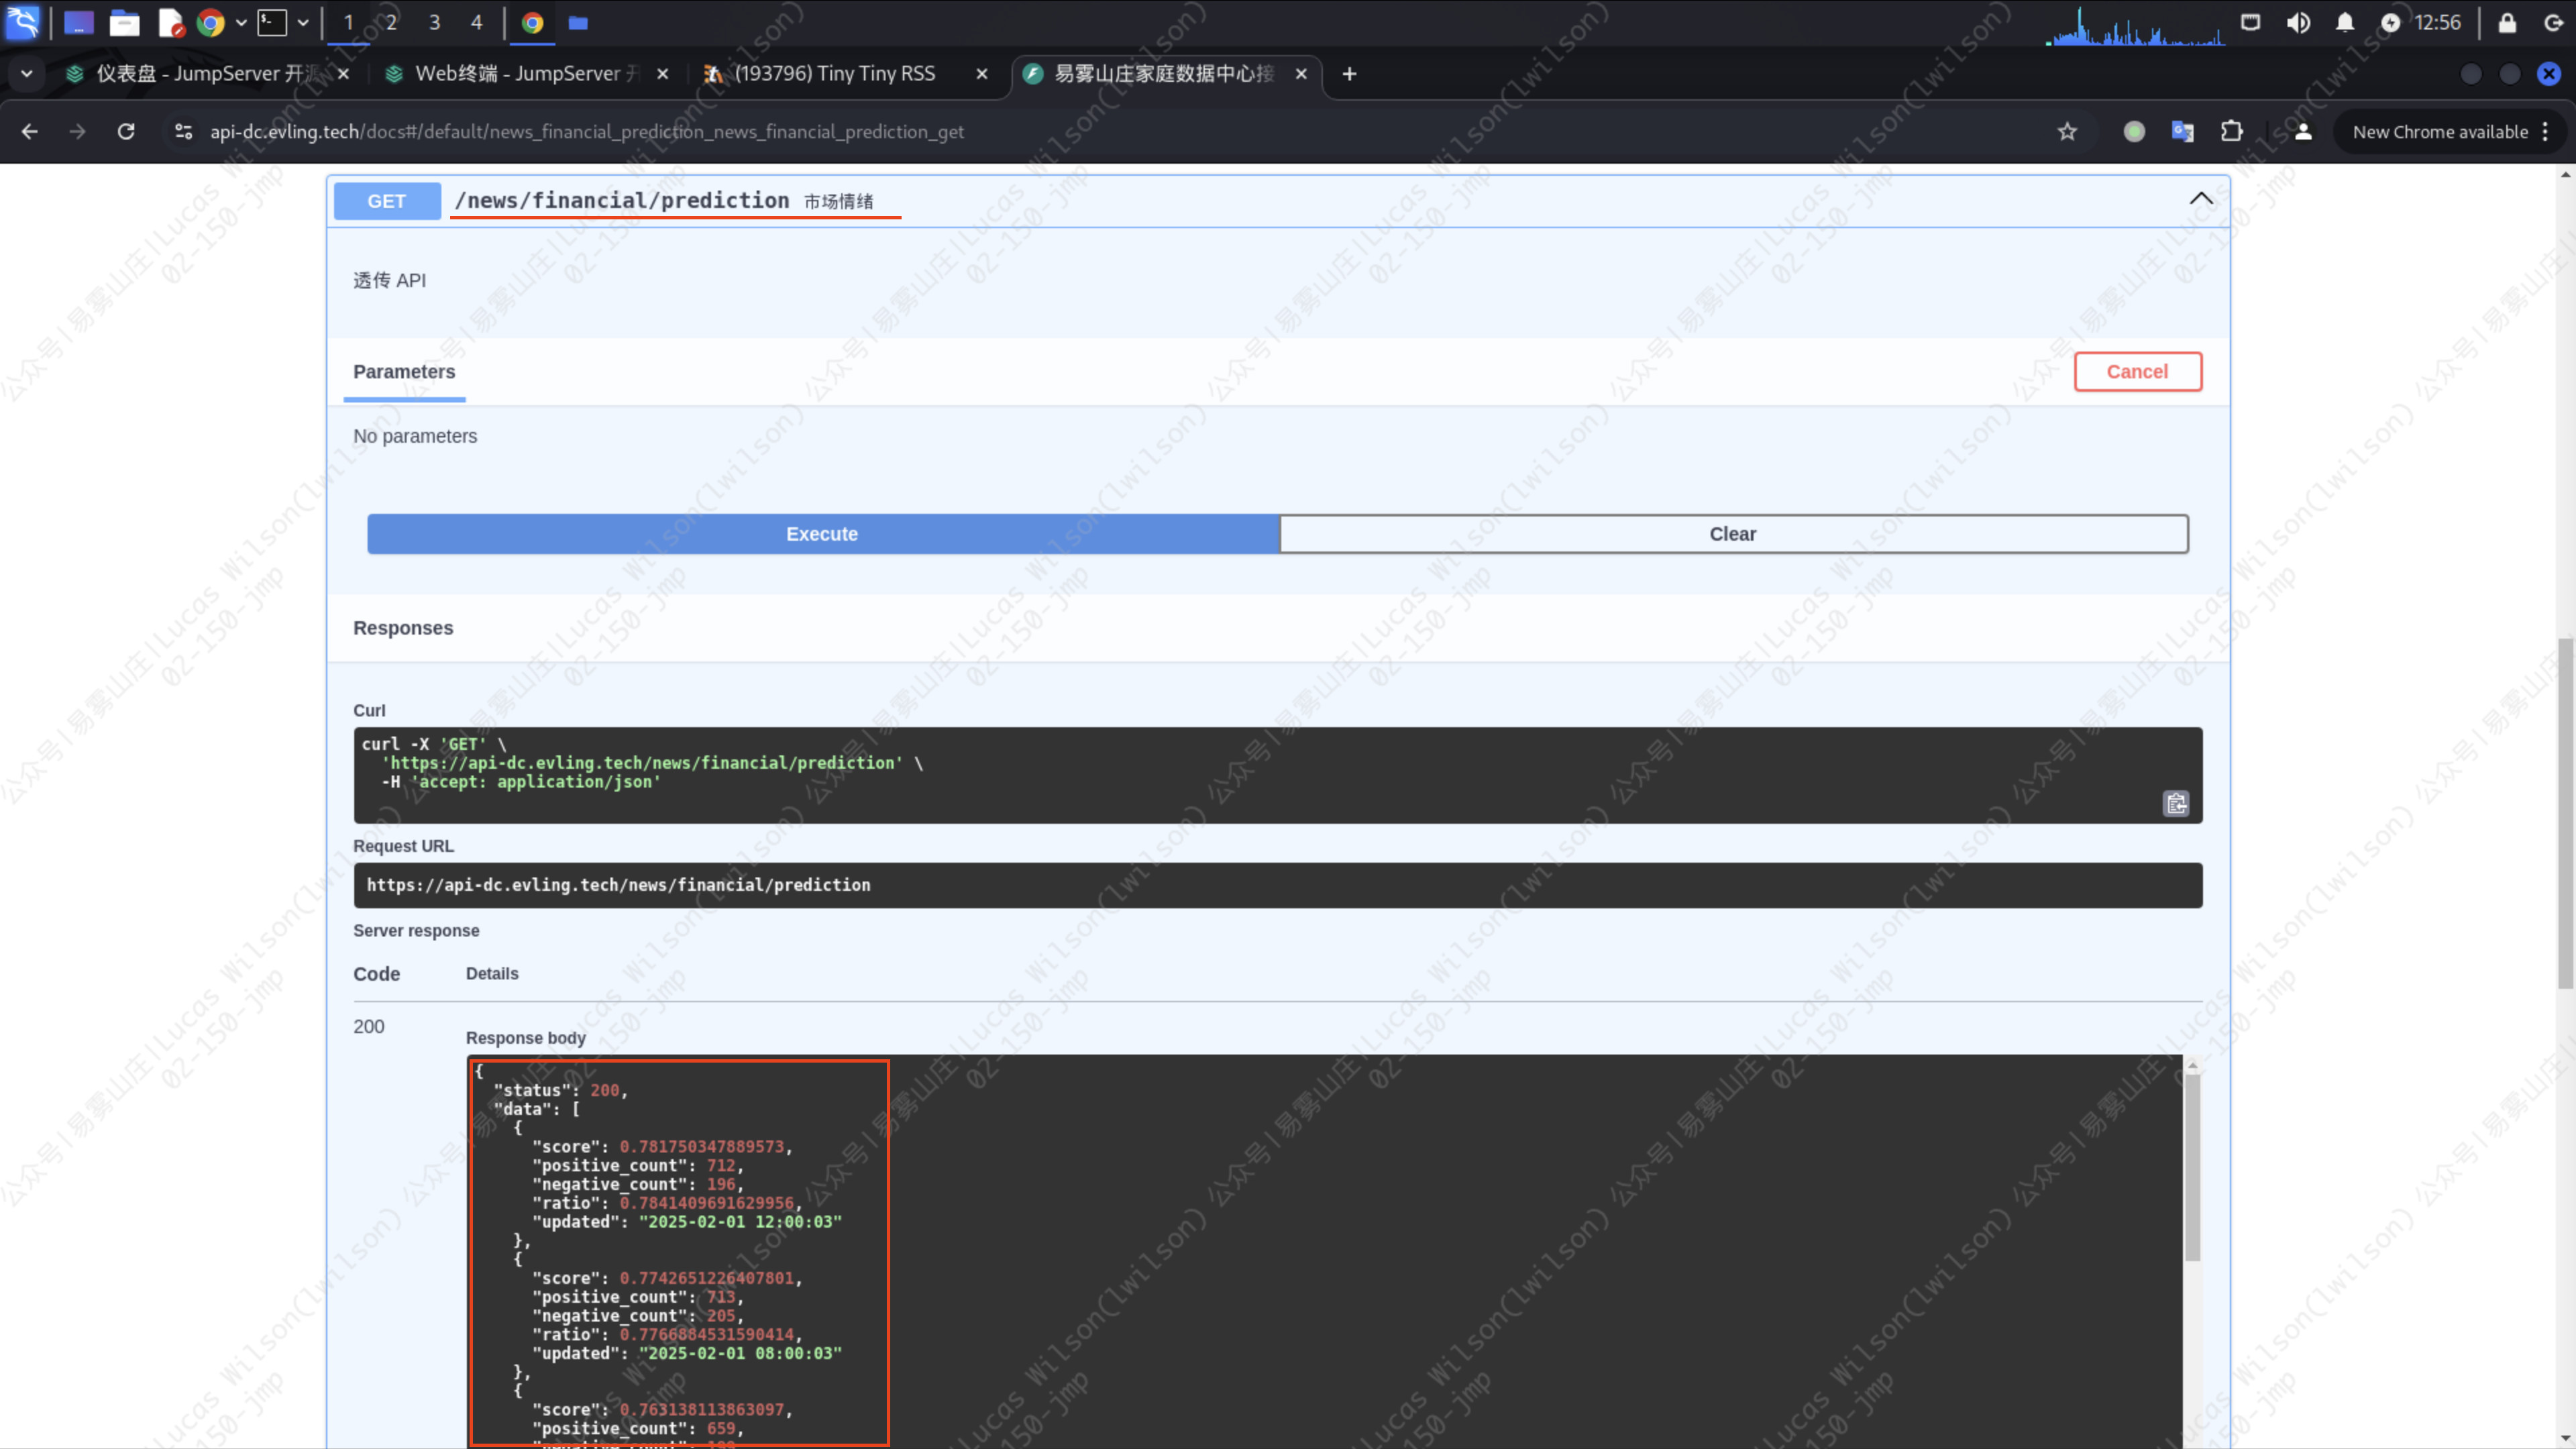Open the green circle extension

point(2134,131)
